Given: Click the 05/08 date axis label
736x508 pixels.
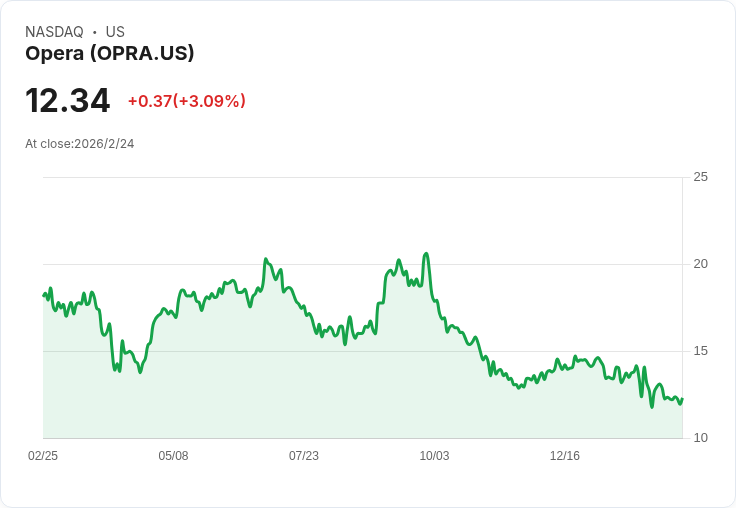Looking at the screenshot, I should 173,455.
